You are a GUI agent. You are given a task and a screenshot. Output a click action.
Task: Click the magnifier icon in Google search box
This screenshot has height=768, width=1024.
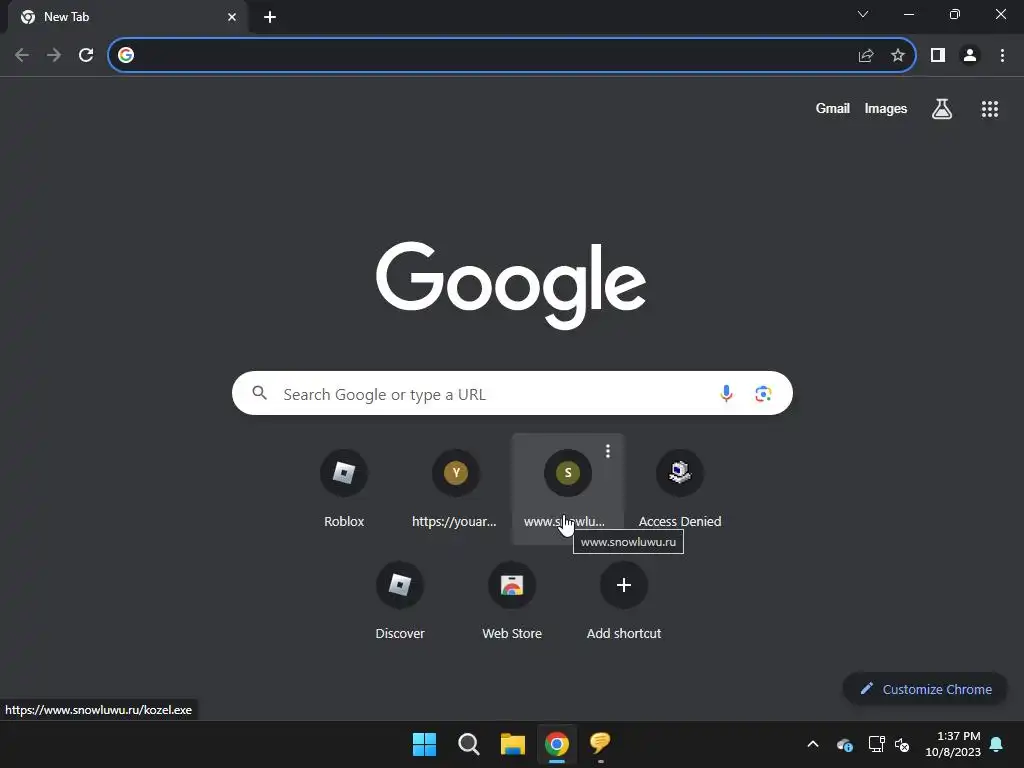(260, 393)
